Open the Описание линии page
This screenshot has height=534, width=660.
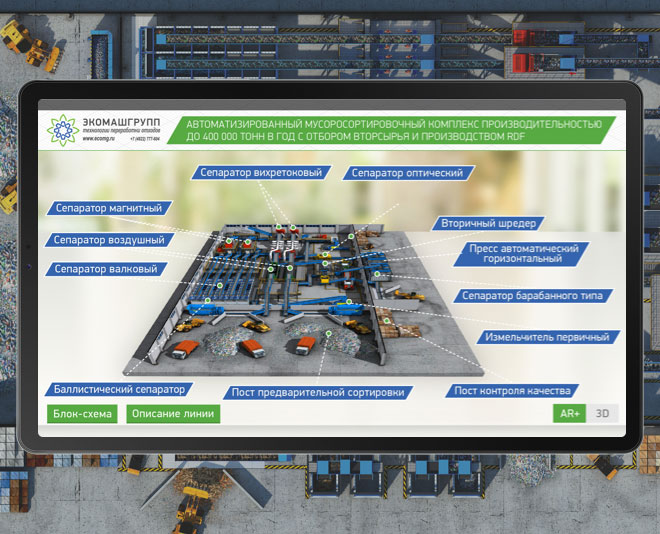point(173,414)
